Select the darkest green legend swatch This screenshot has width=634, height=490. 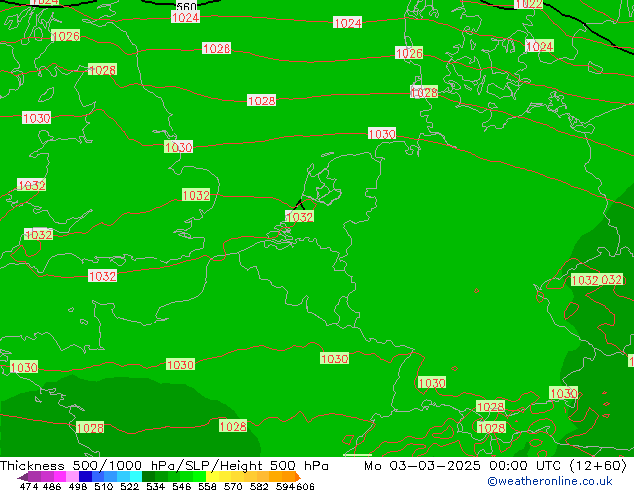148,476
